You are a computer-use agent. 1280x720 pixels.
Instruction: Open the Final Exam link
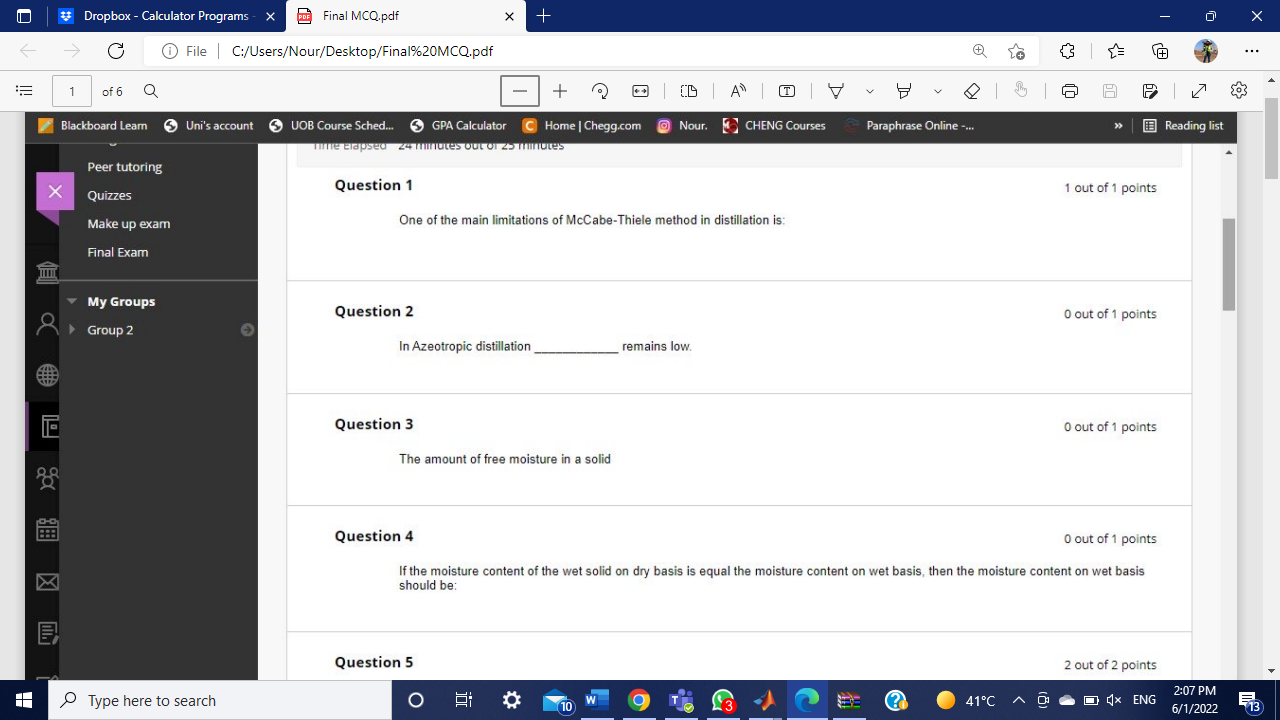[117, 252]
